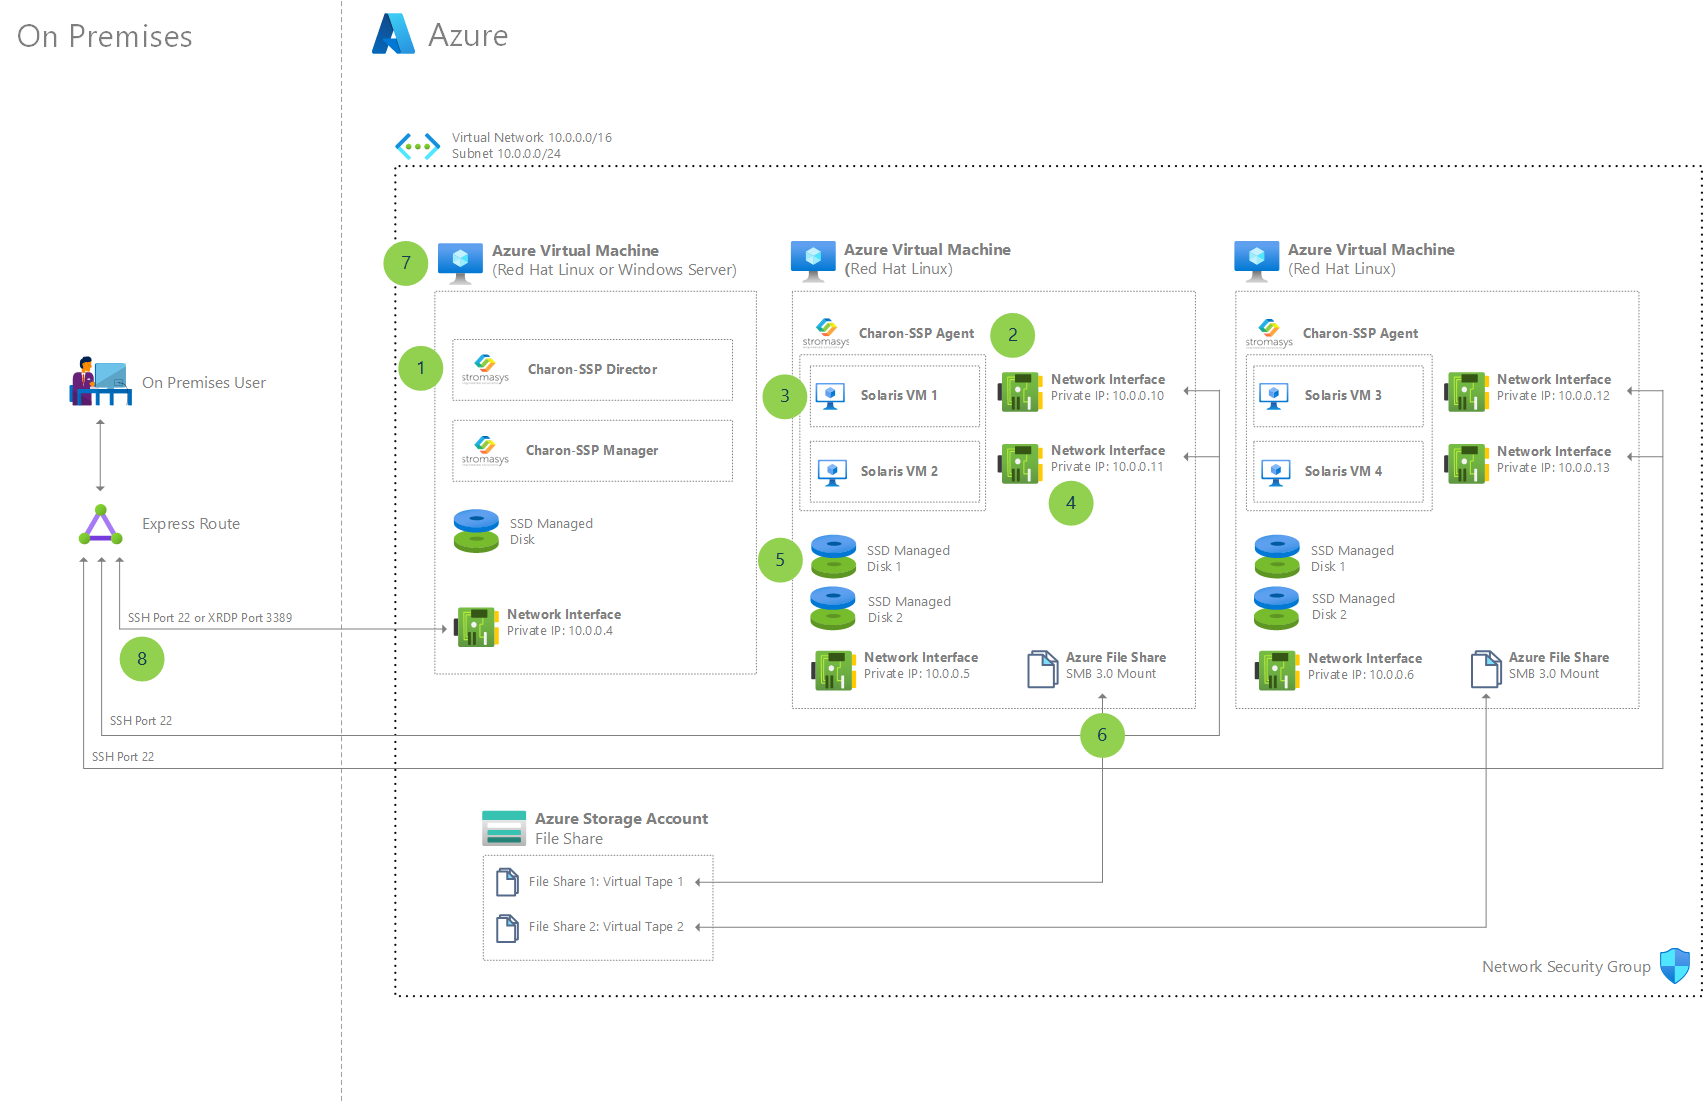The height and width of the screenshot is (1105, 1704).
Task: Click 'SSH Port 22 or XRDP Port 3389' text
Action: [x=210, y=618]
